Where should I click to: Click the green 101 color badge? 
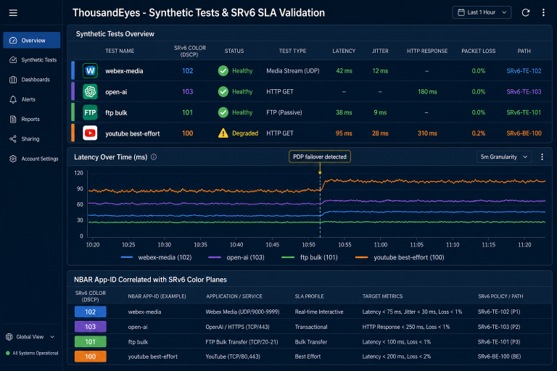[x=90, y=342]
